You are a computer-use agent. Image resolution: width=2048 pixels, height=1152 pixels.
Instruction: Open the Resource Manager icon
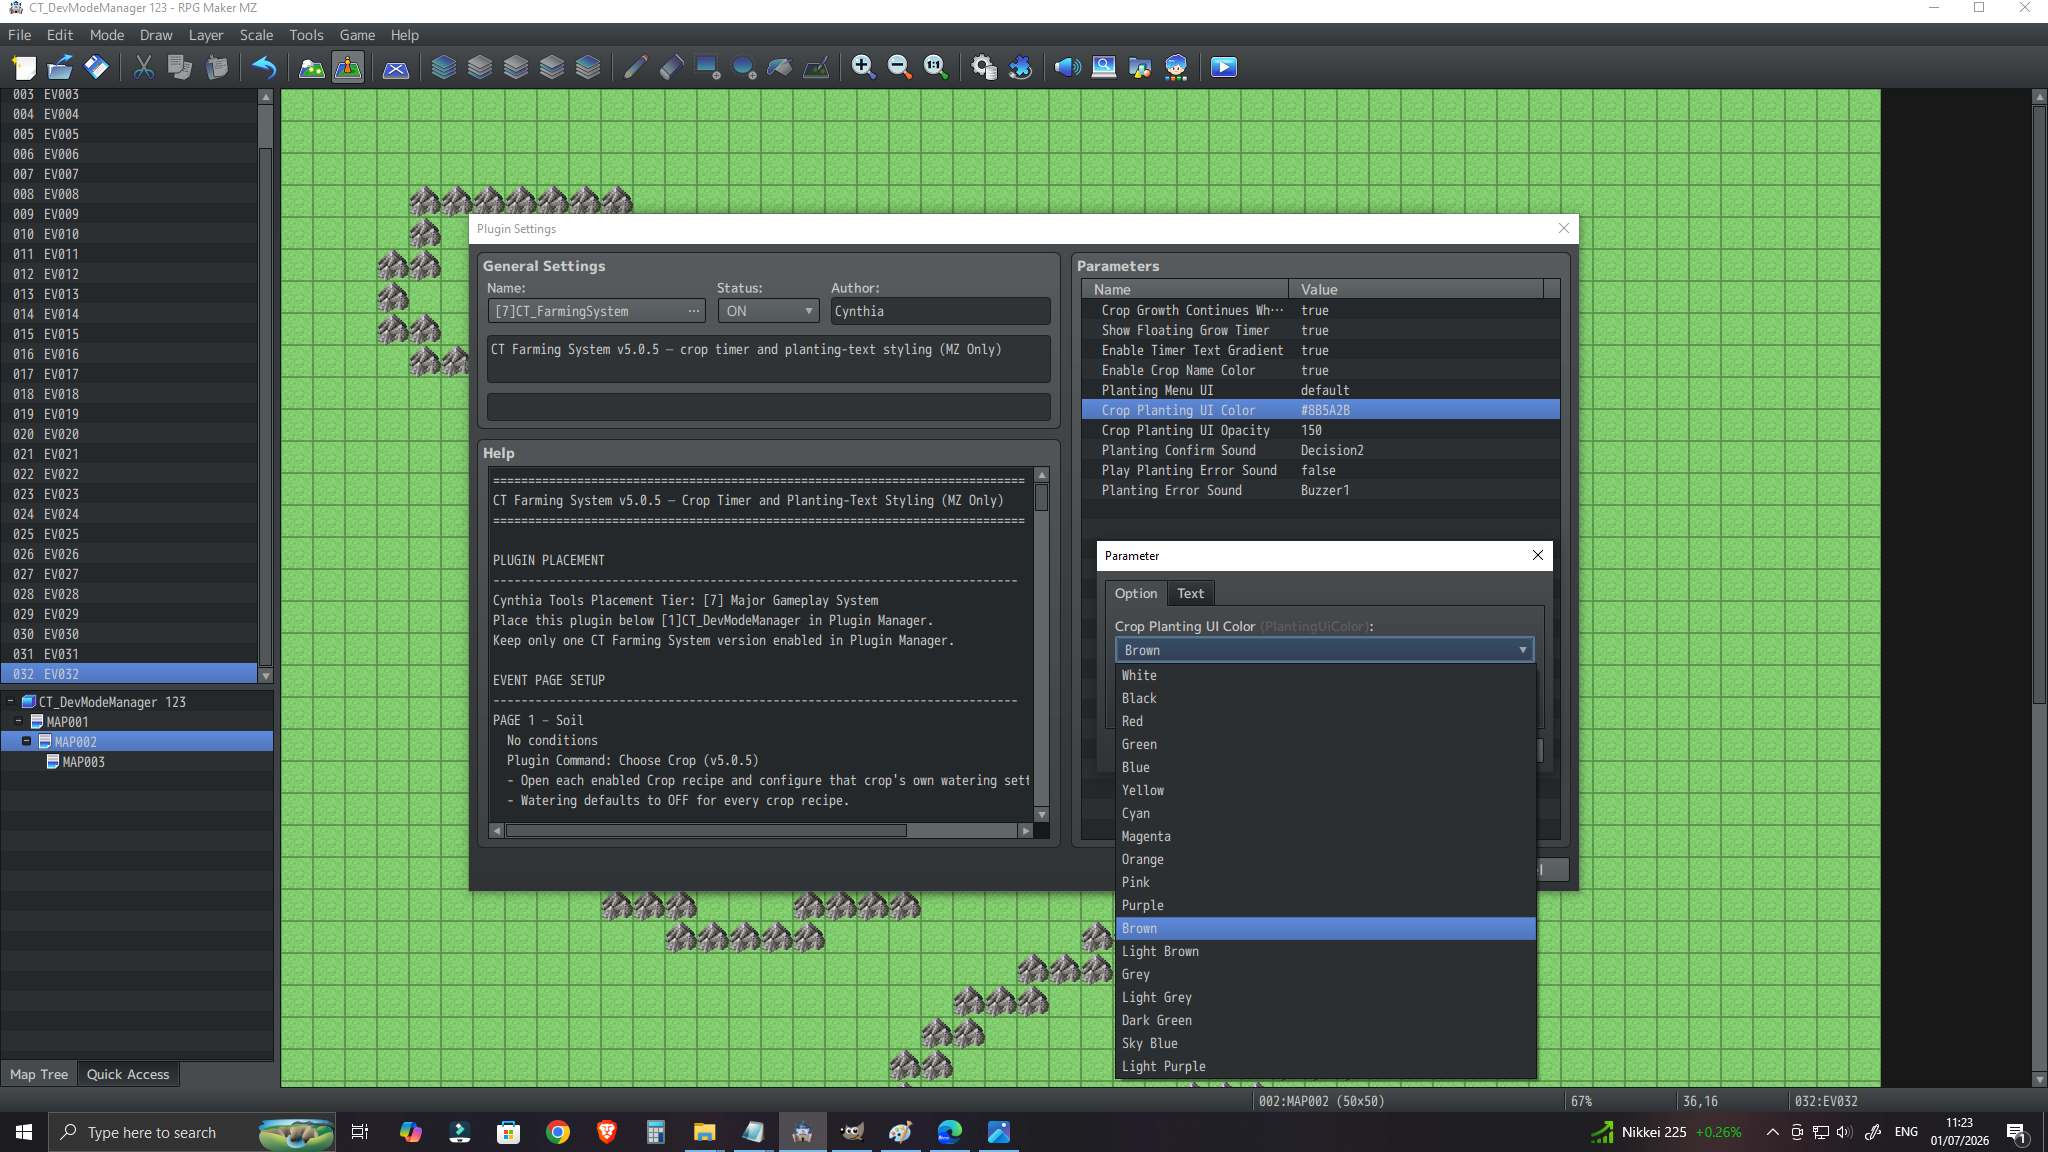1140,67
